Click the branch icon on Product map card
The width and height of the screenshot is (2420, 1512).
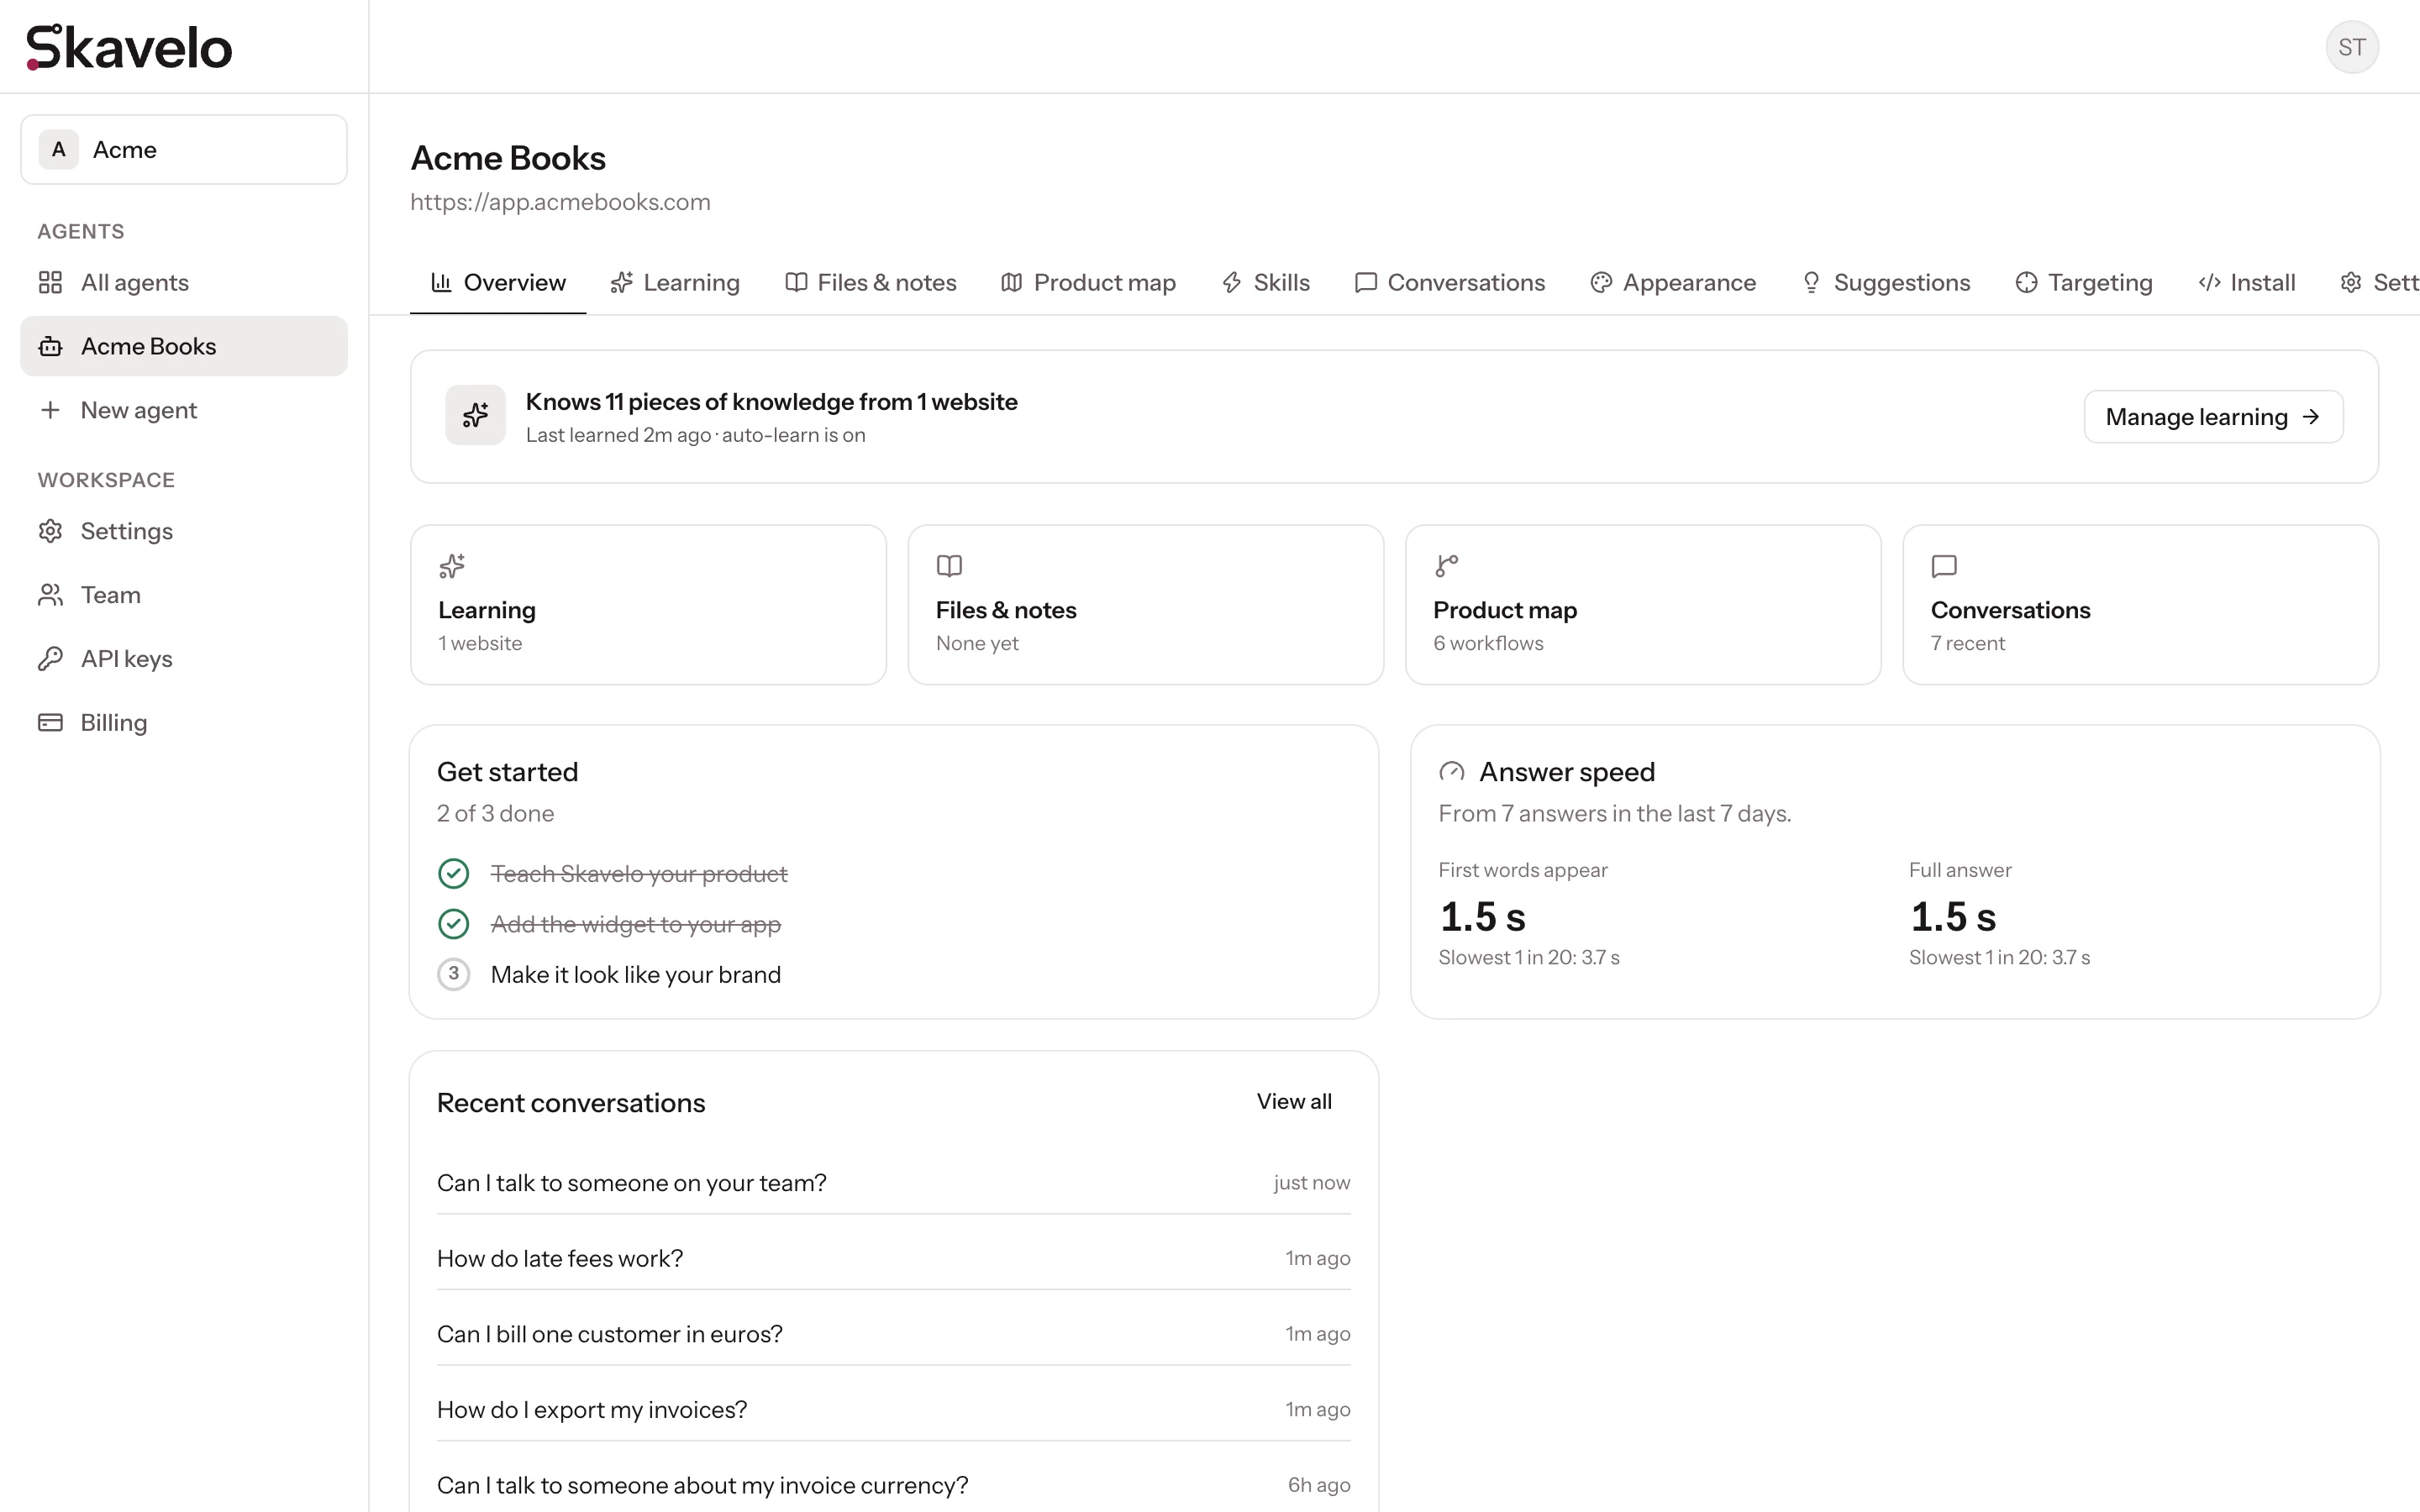[x=1446, y=566]
